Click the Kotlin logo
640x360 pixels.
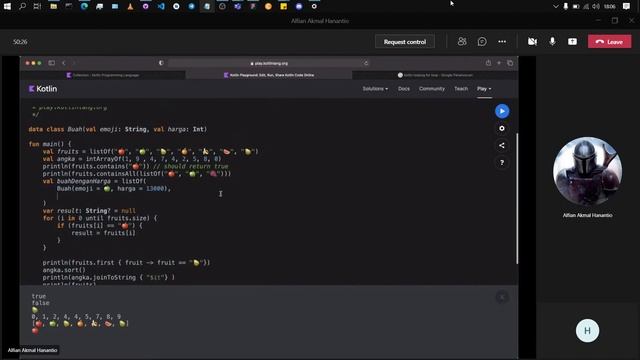pos(43,89)
